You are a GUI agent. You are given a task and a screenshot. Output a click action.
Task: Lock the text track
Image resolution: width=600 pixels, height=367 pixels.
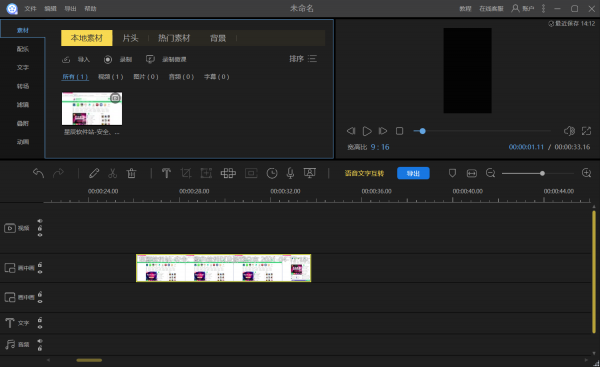[x=40, y=320]
